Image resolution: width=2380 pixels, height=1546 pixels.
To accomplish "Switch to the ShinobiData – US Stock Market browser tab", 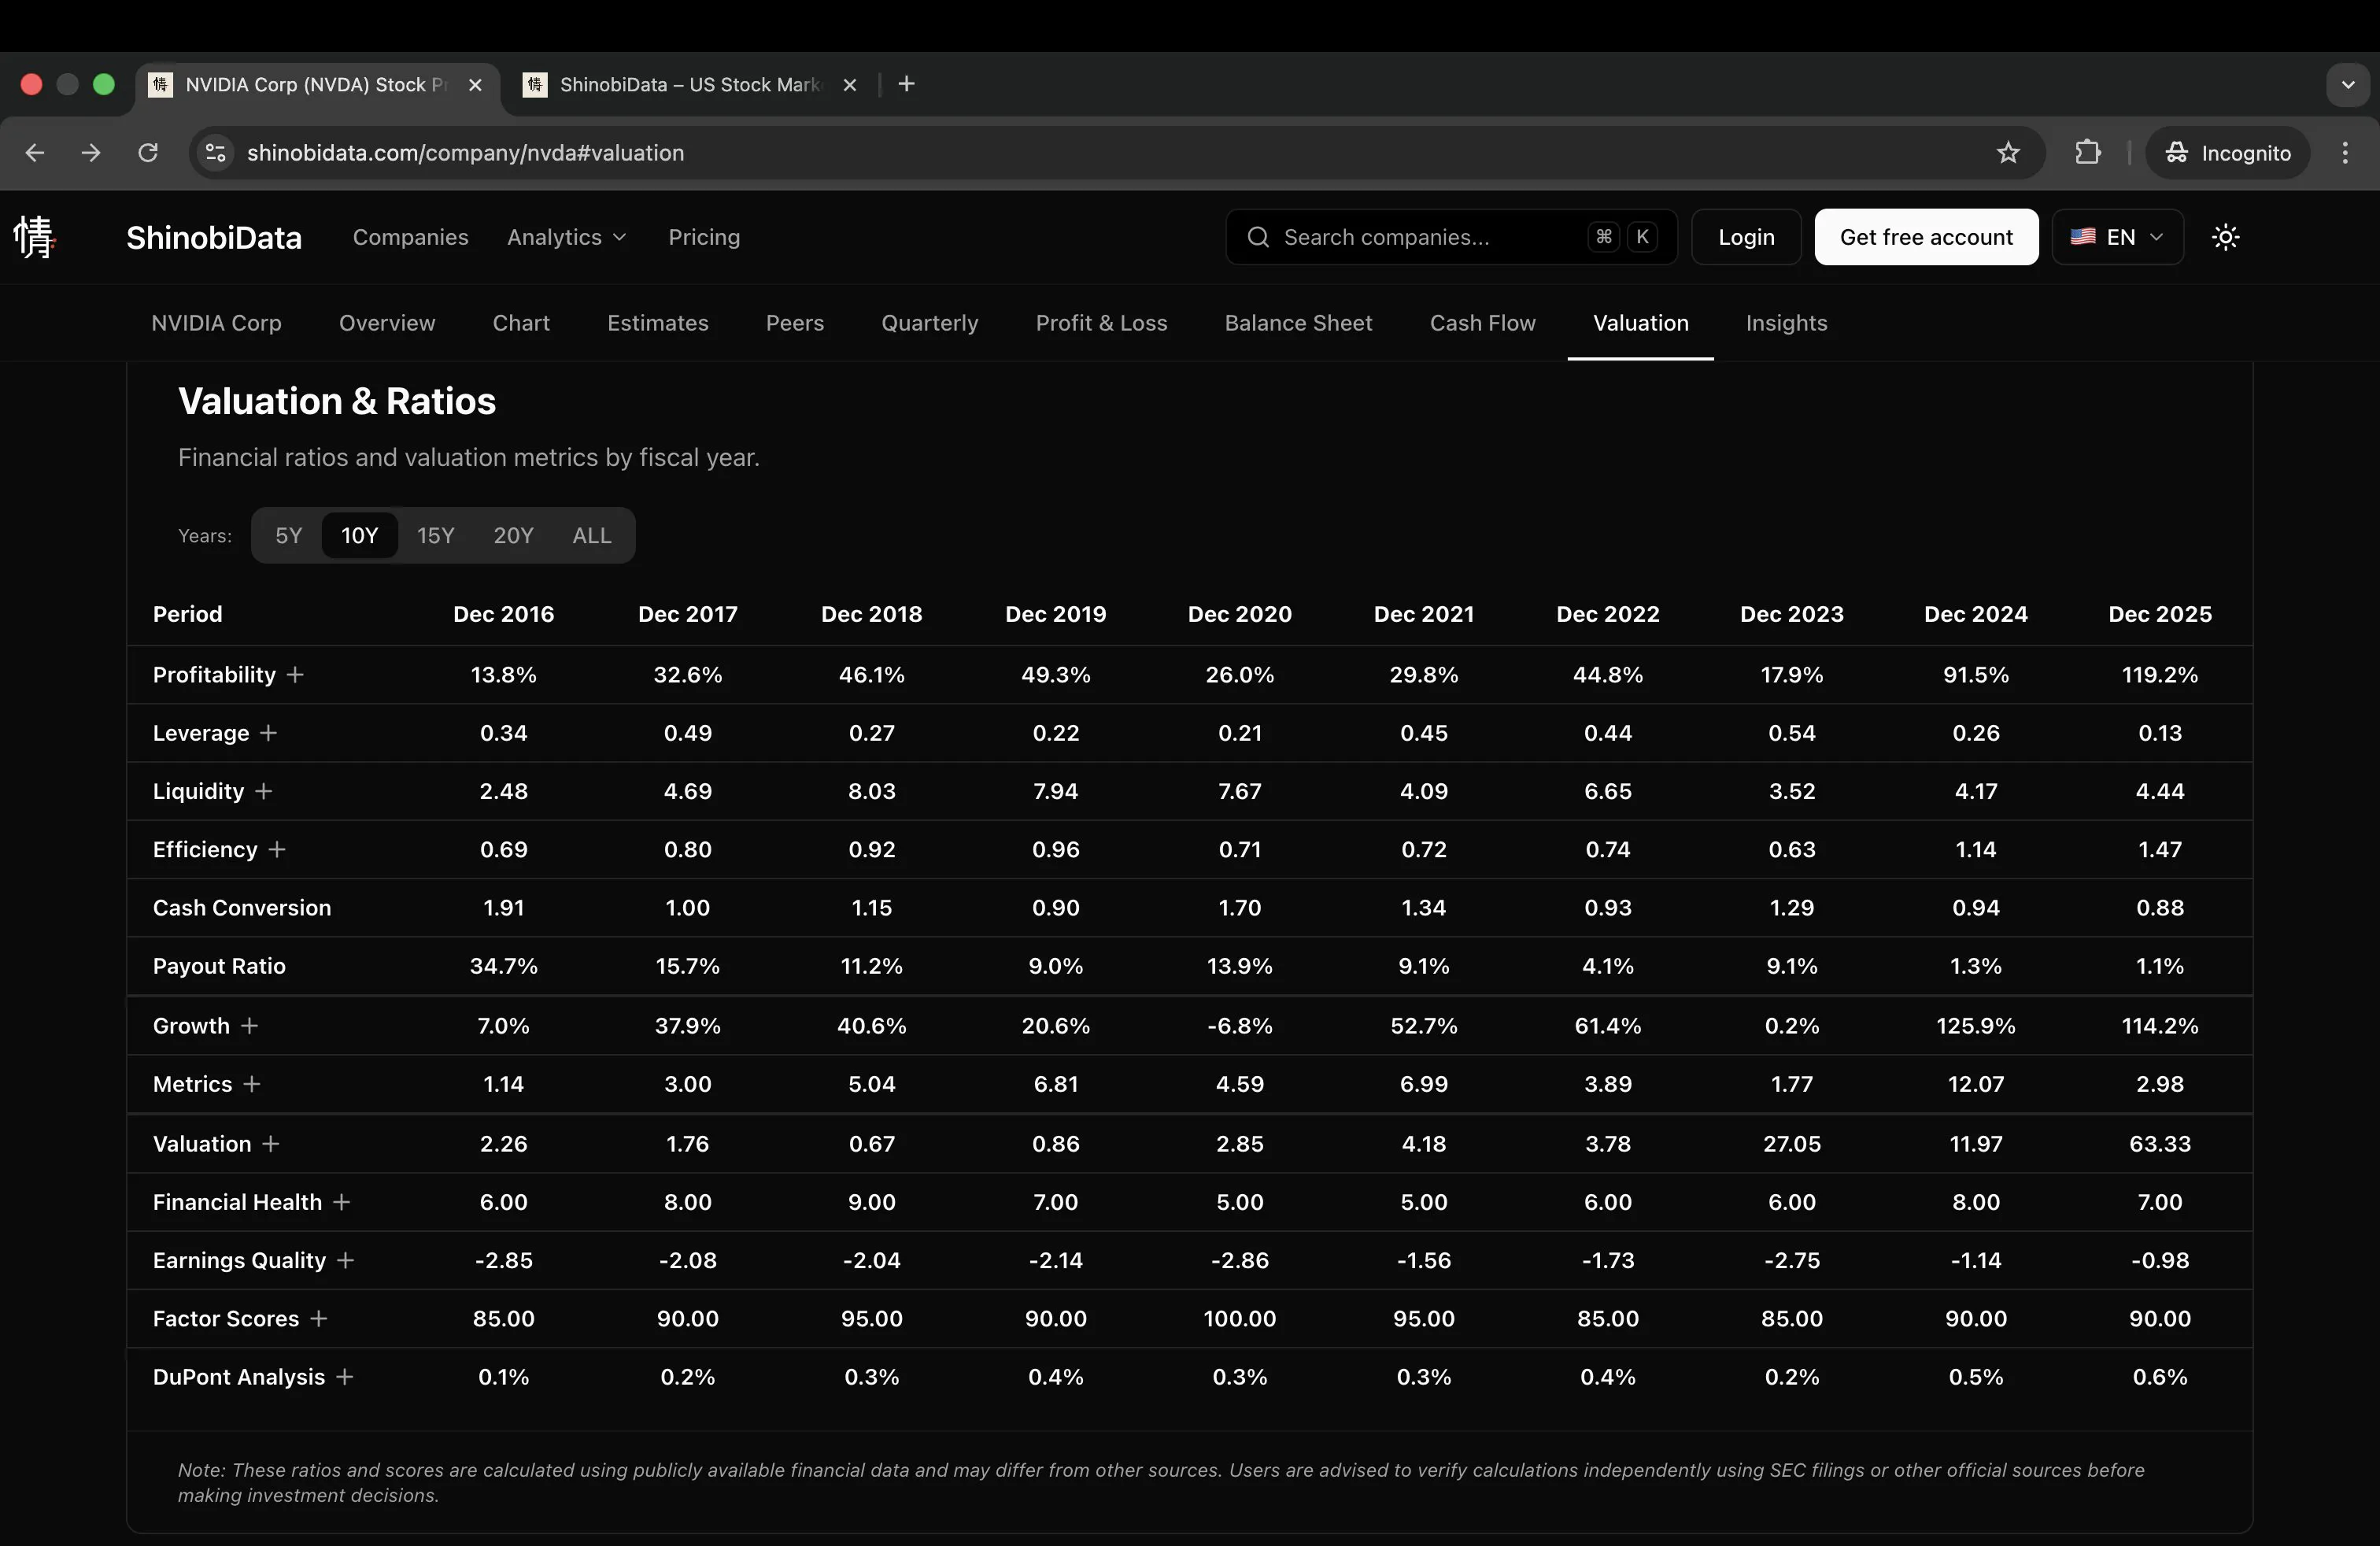I will (x=690, y=85).
